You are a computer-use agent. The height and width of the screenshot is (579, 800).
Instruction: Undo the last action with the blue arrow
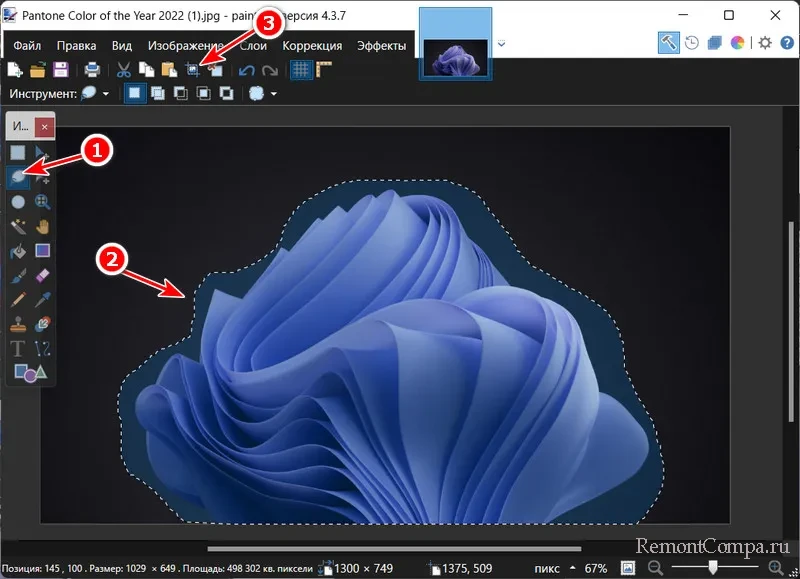(x=247, y=70)
